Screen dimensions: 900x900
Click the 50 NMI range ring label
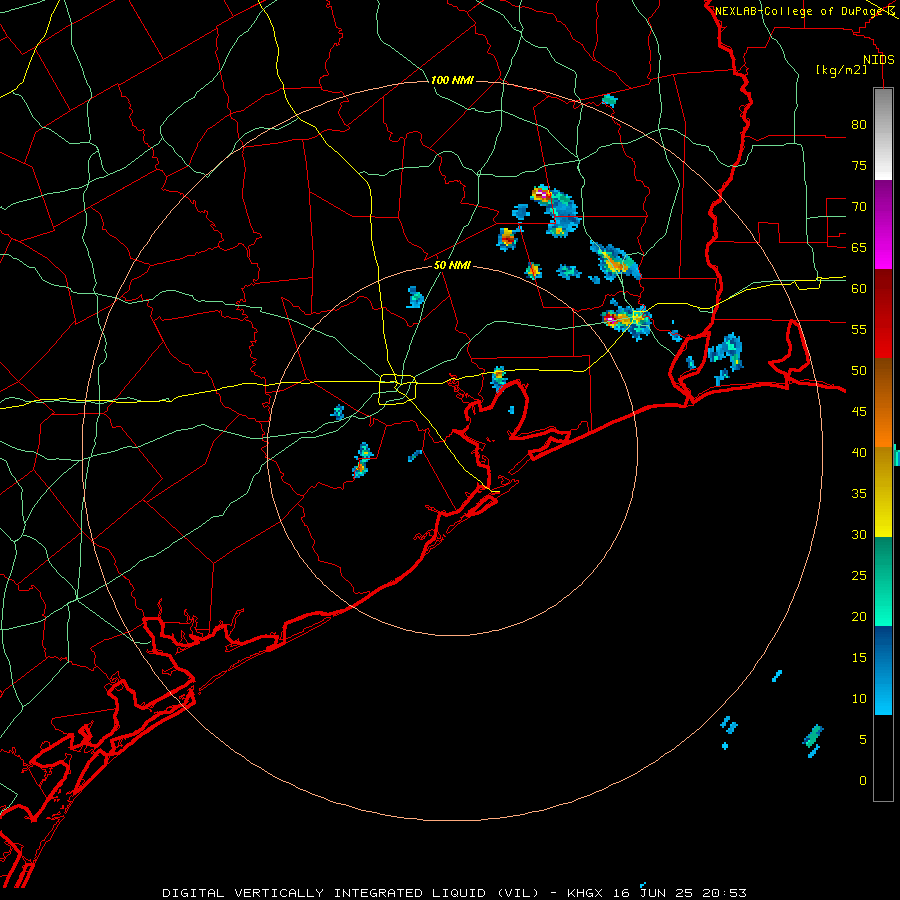pyautogui.click(x=452, y=265)
